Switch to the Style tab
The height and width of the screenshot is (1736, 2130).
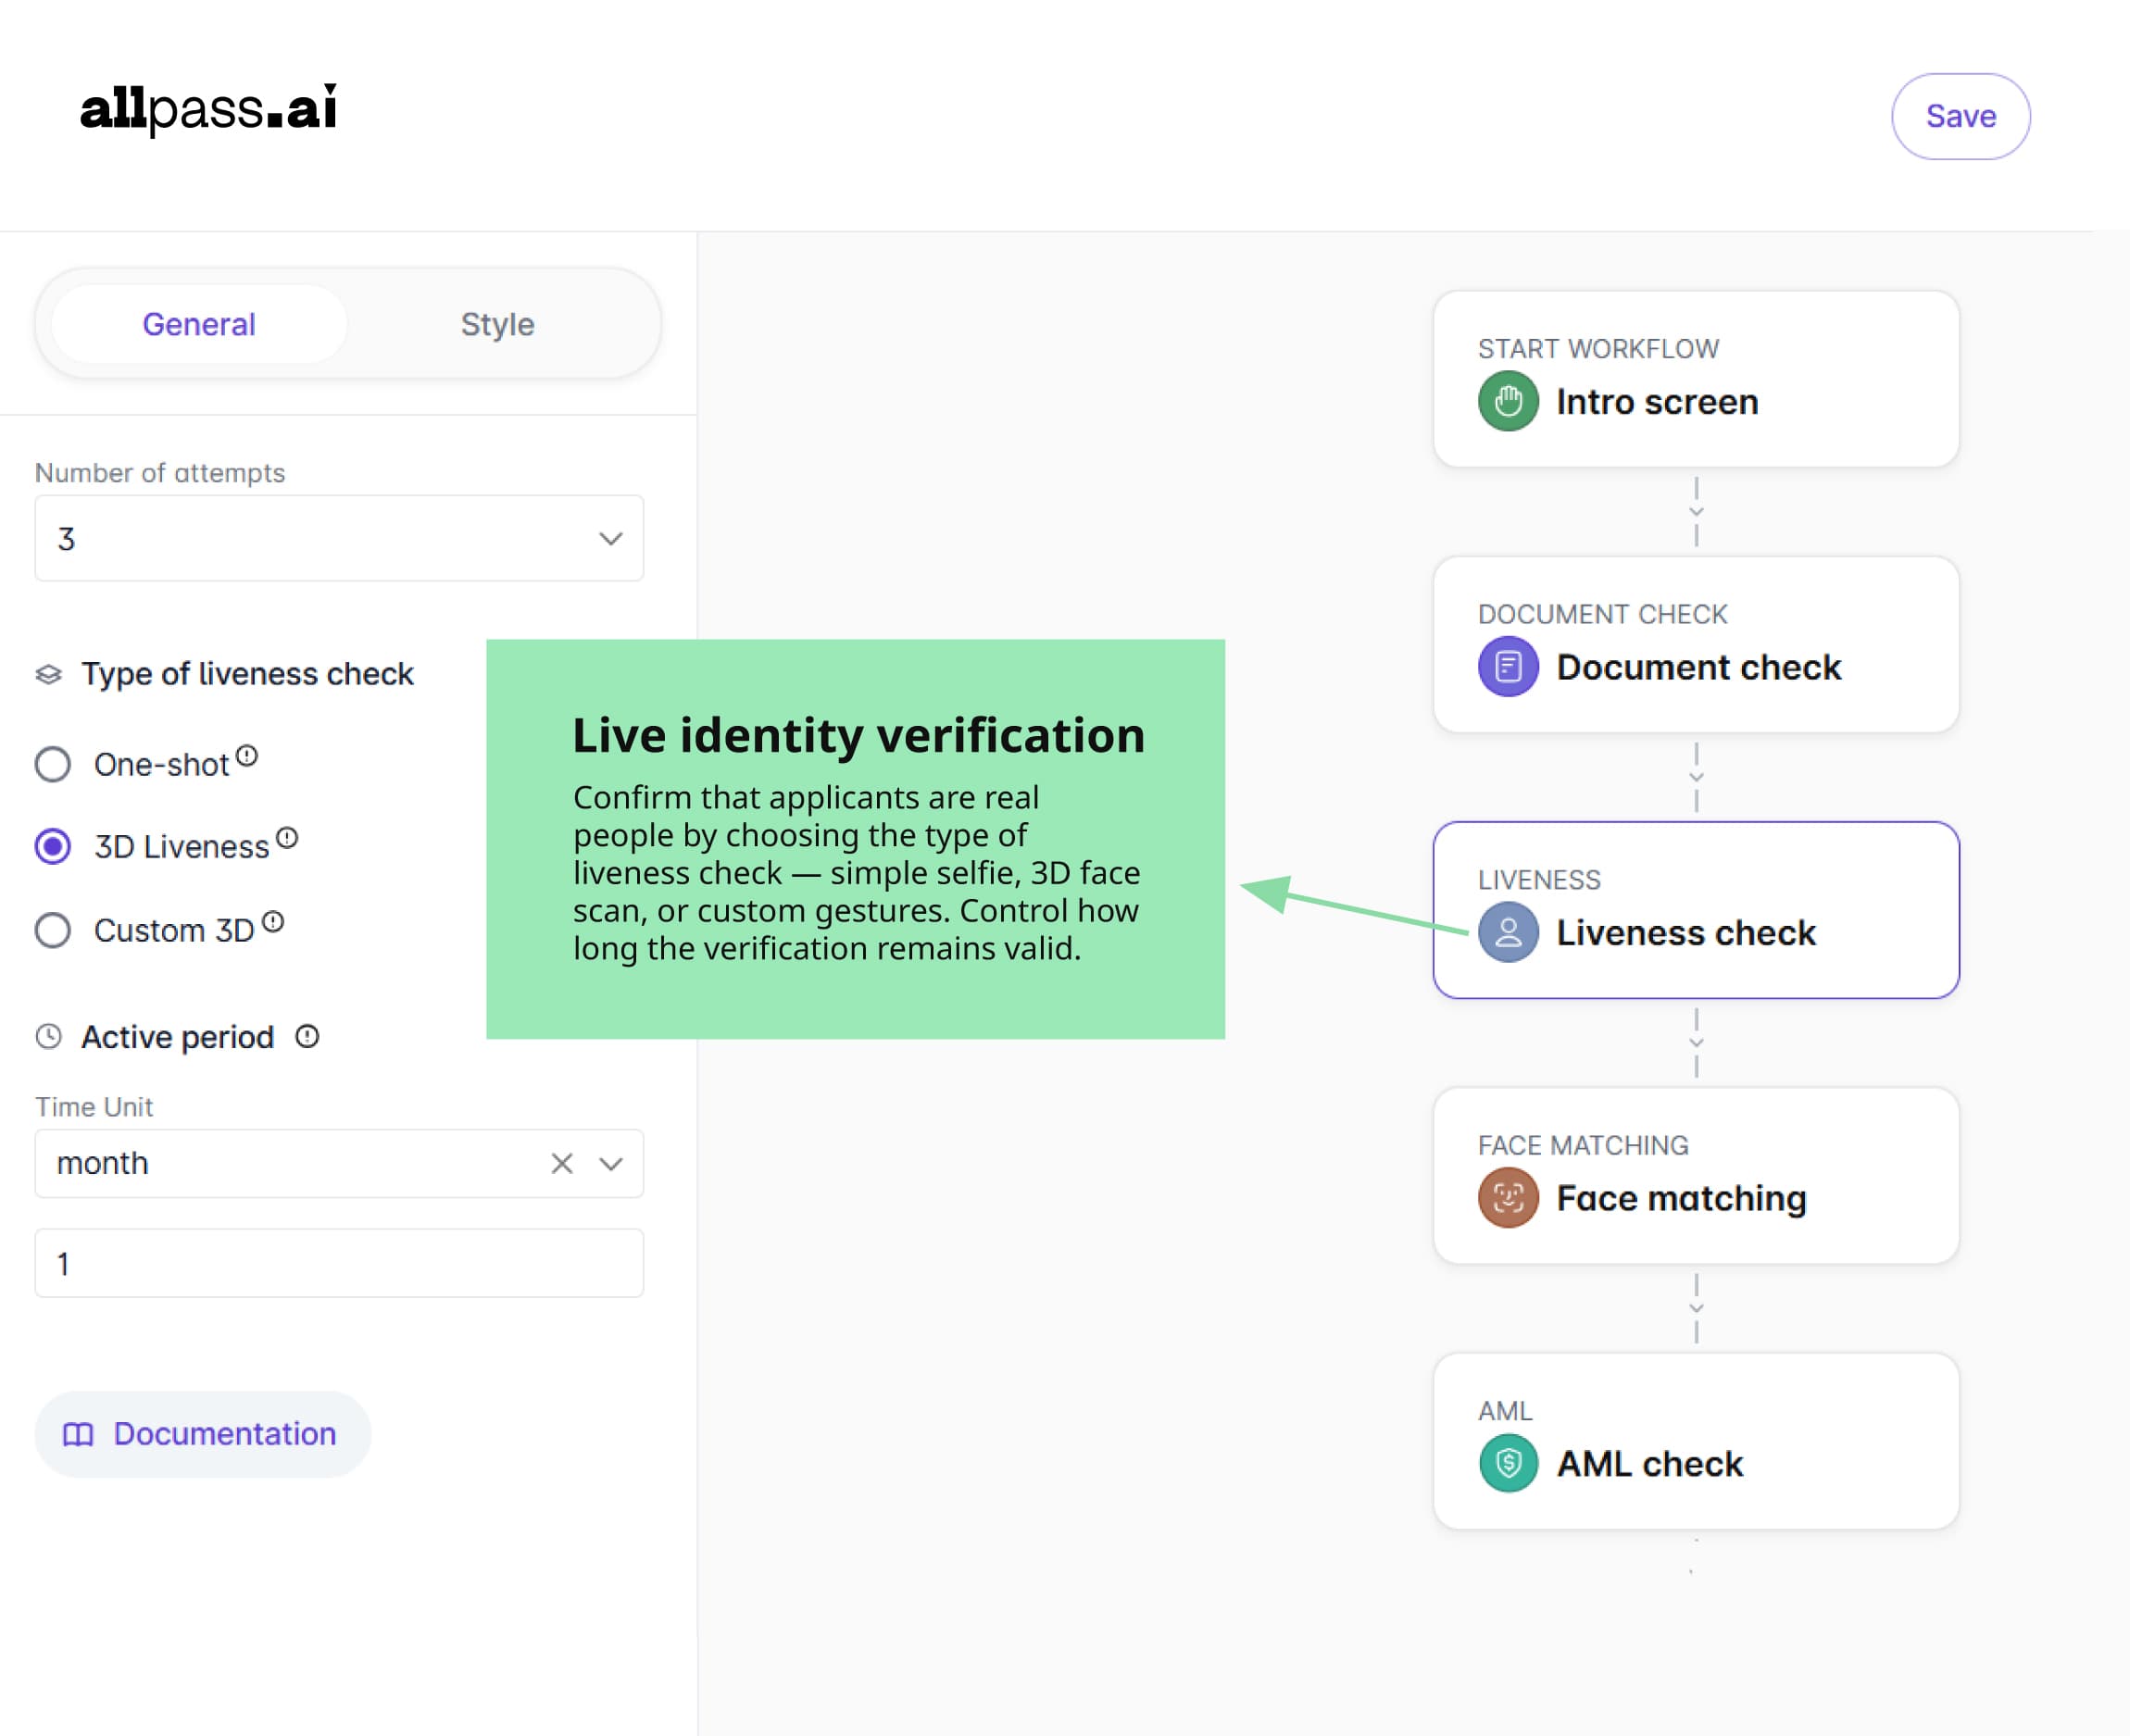tap(497, 324)
